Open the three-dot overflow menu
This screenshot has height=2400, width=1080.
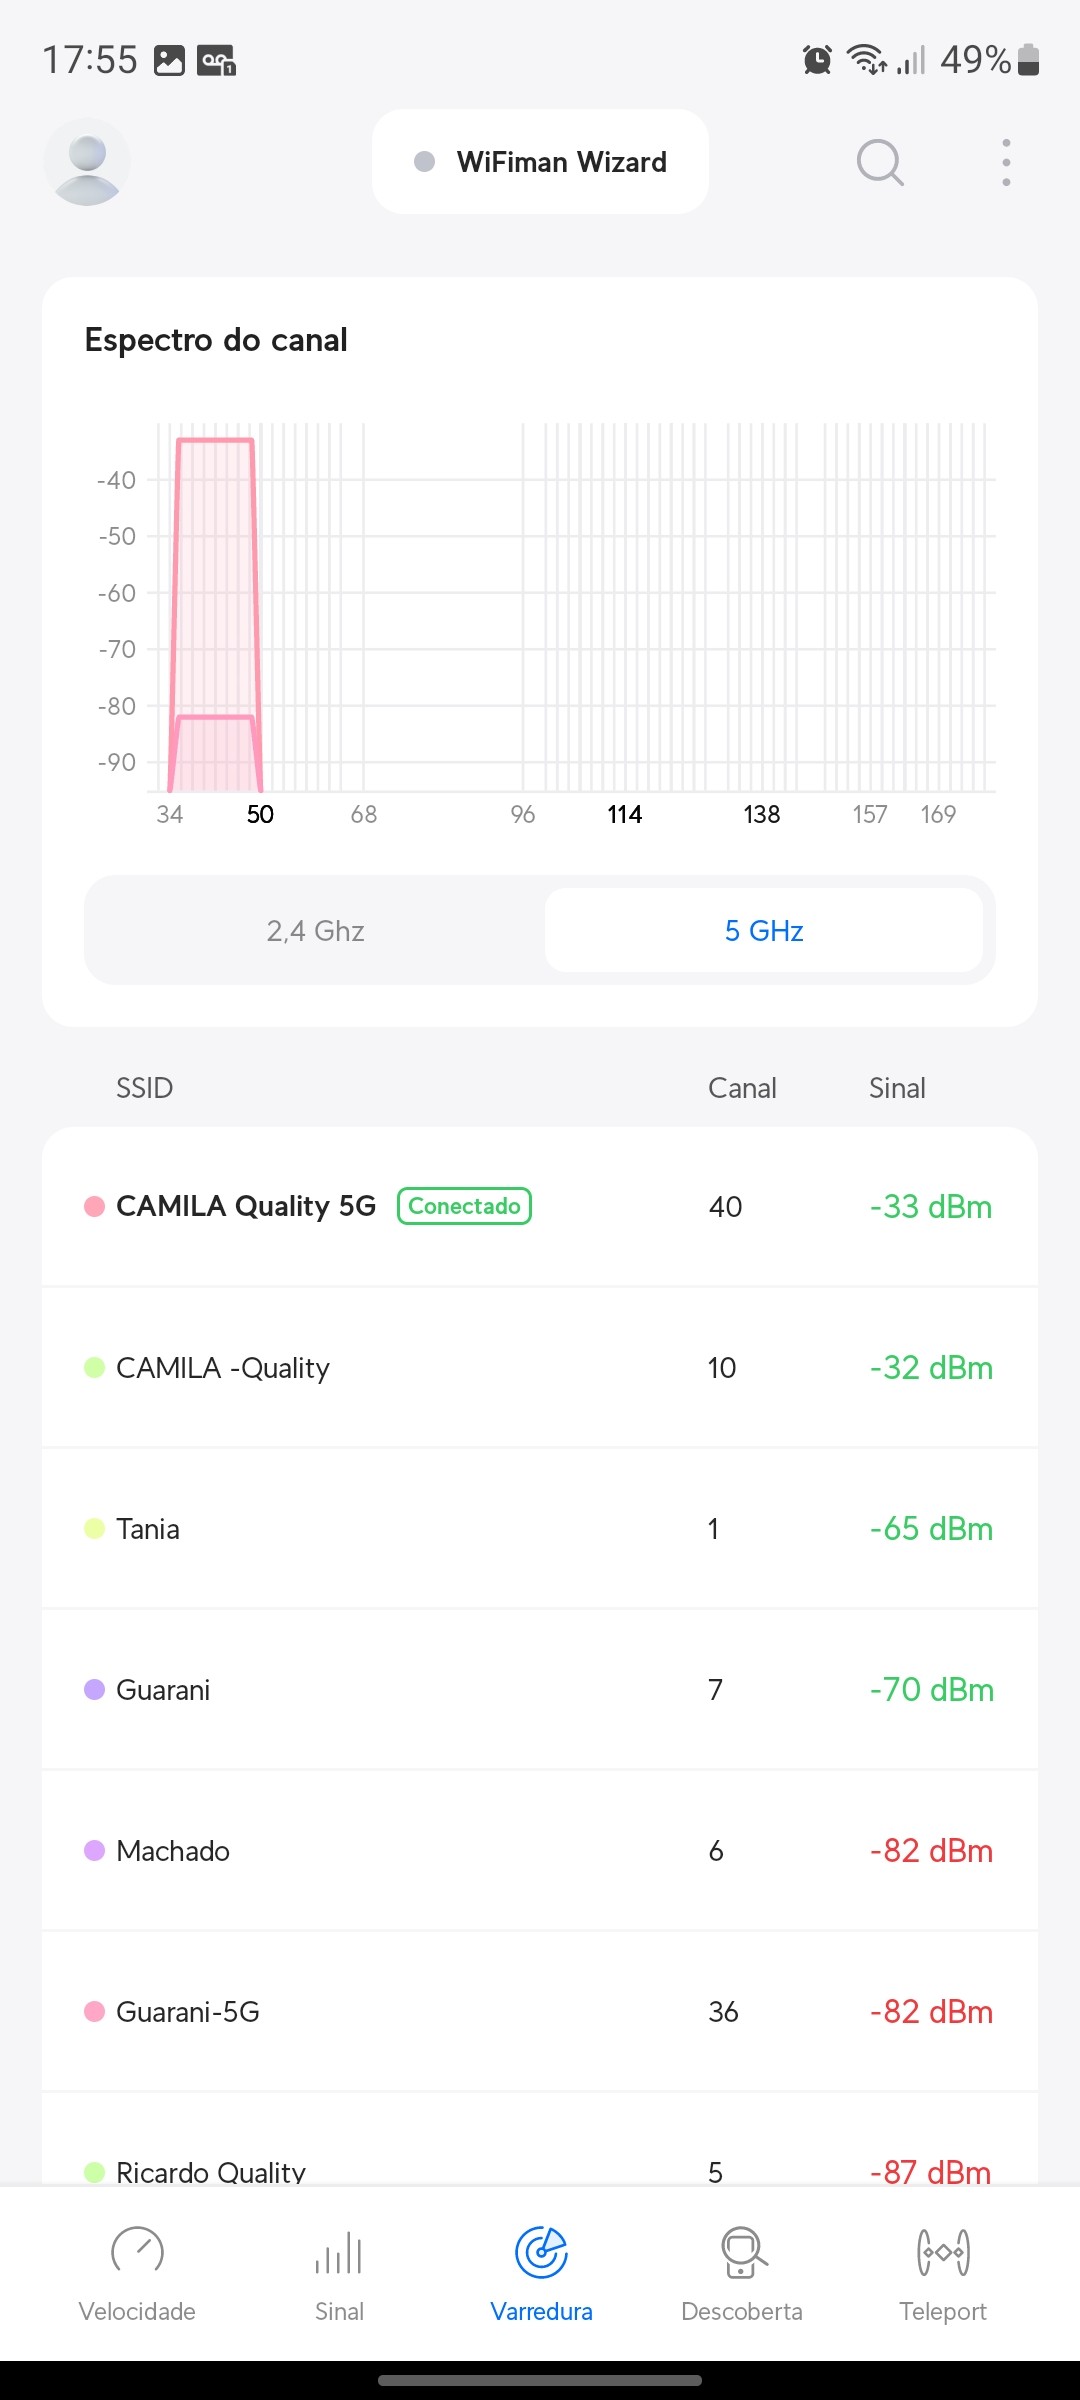coord(1006,162)
